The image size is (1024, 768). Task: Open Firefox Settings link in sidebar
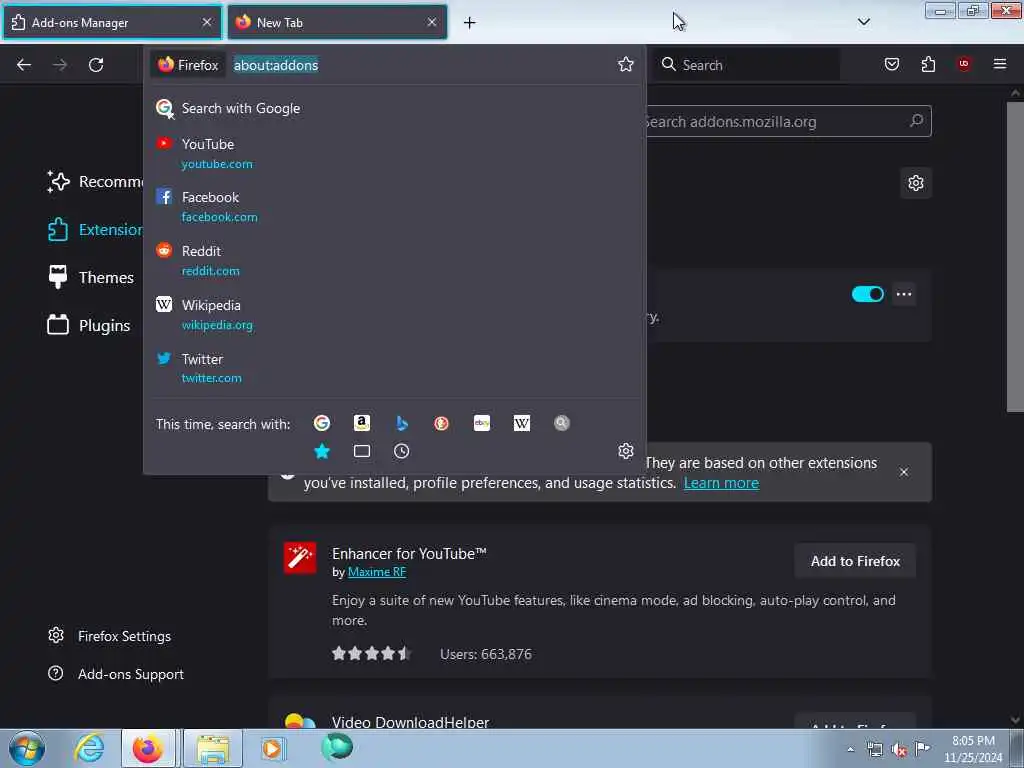(x=110, y=636)
